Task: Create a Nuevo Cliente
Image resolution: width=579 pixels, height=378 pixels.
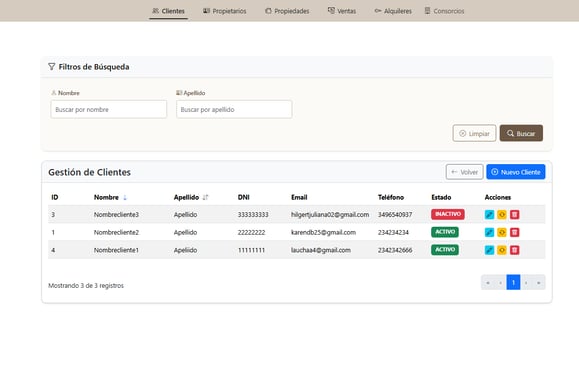Action: (x=515, y=172)
